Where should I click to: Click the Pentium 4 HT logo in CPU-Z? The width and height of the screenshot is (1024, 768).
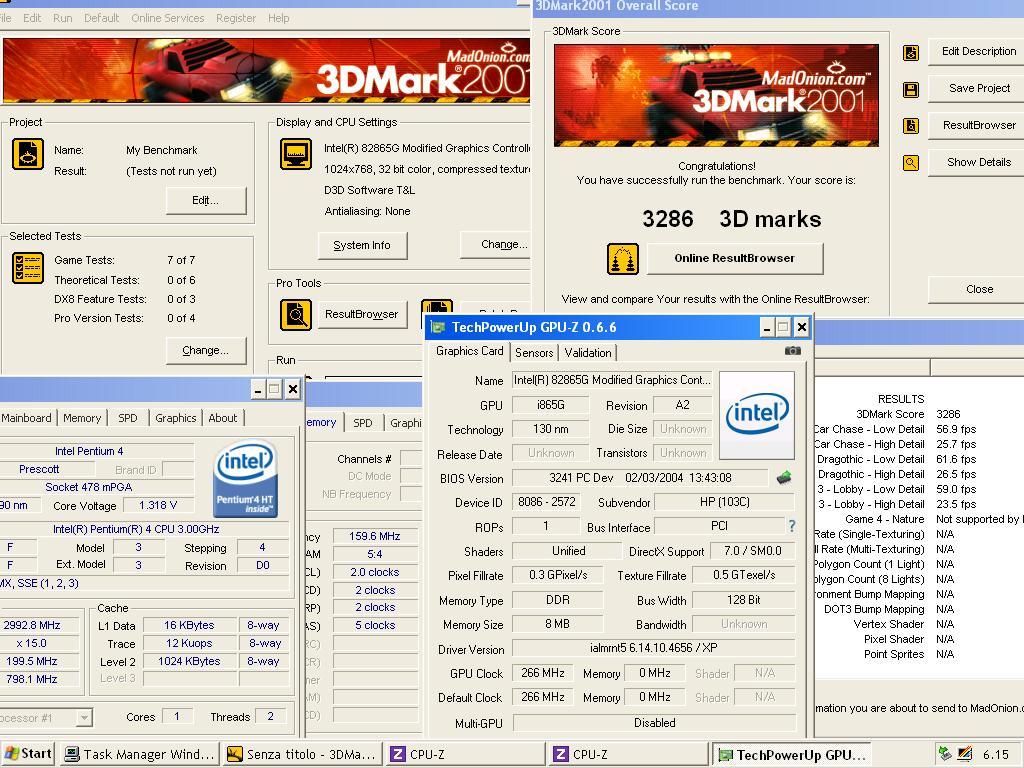click(x=246, y=479)
